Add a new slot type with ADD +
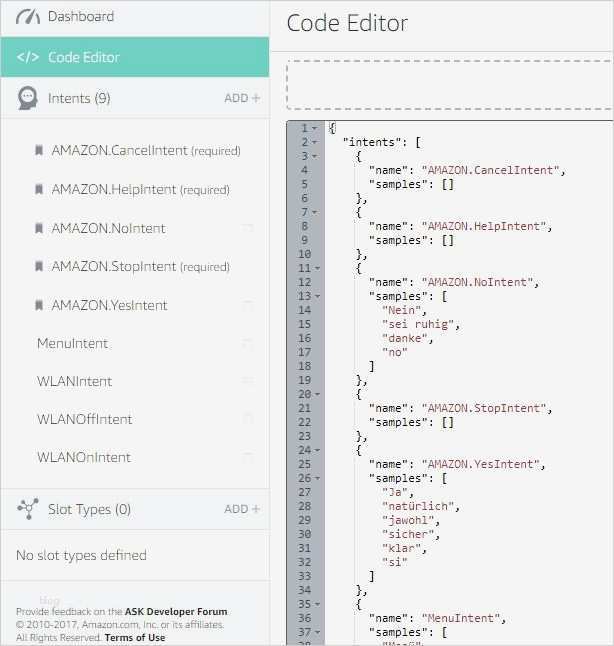Screen dimensions: 614x646 [242, 509]
